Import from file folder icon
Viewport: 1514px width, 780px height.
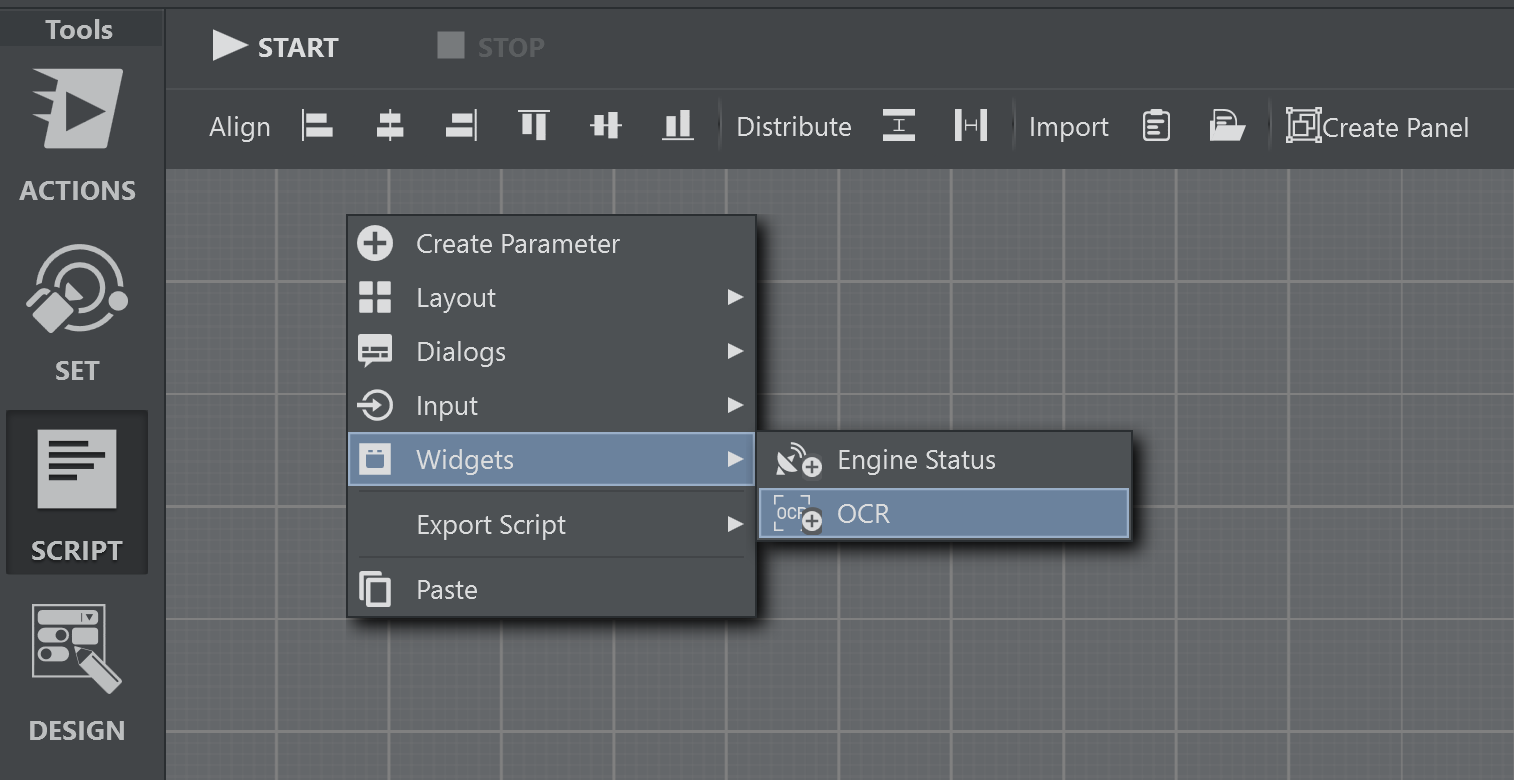[1226, 126]
